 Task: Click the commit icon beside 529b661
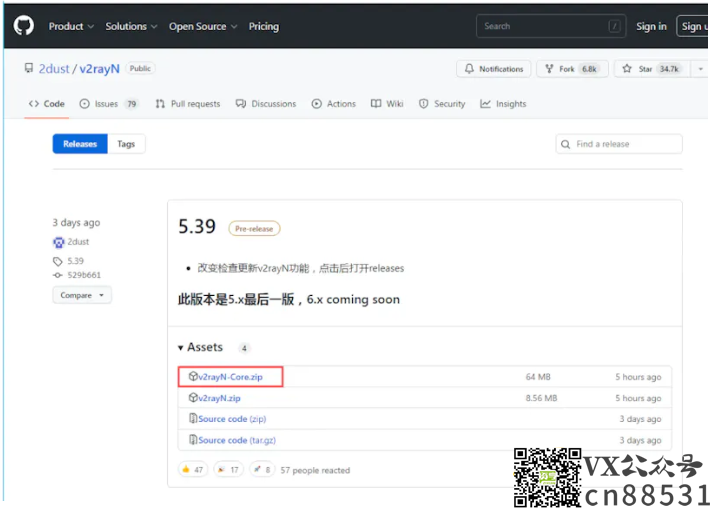pos(58,275)
